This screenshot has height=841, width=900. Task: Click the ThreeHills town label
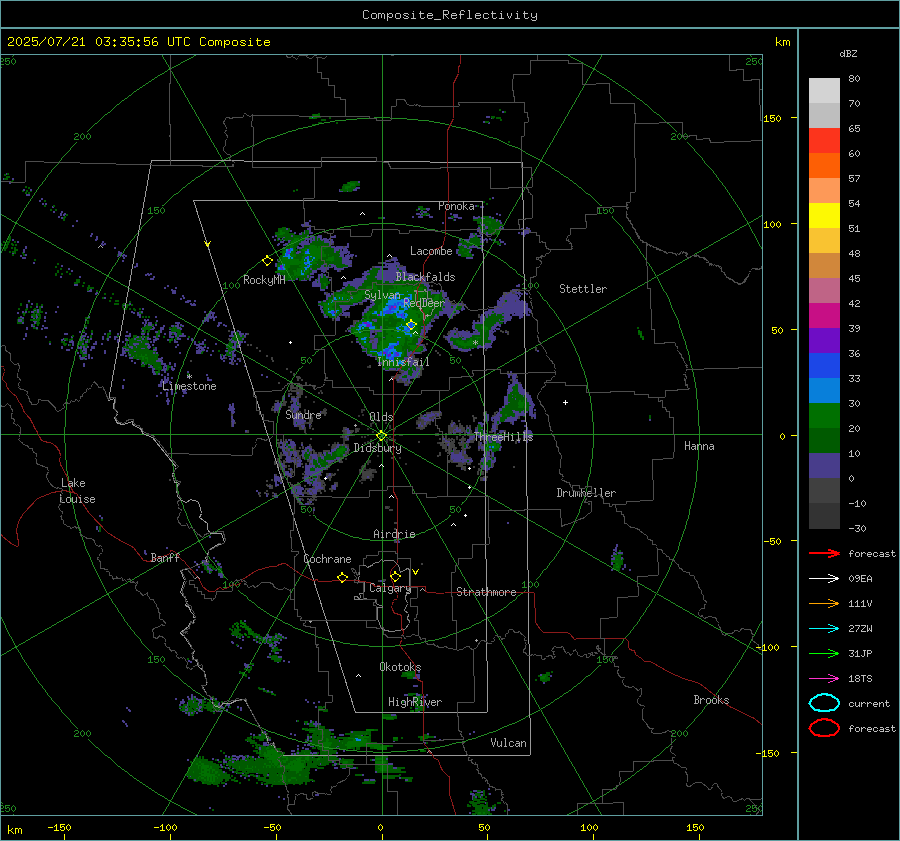point(503,437)
